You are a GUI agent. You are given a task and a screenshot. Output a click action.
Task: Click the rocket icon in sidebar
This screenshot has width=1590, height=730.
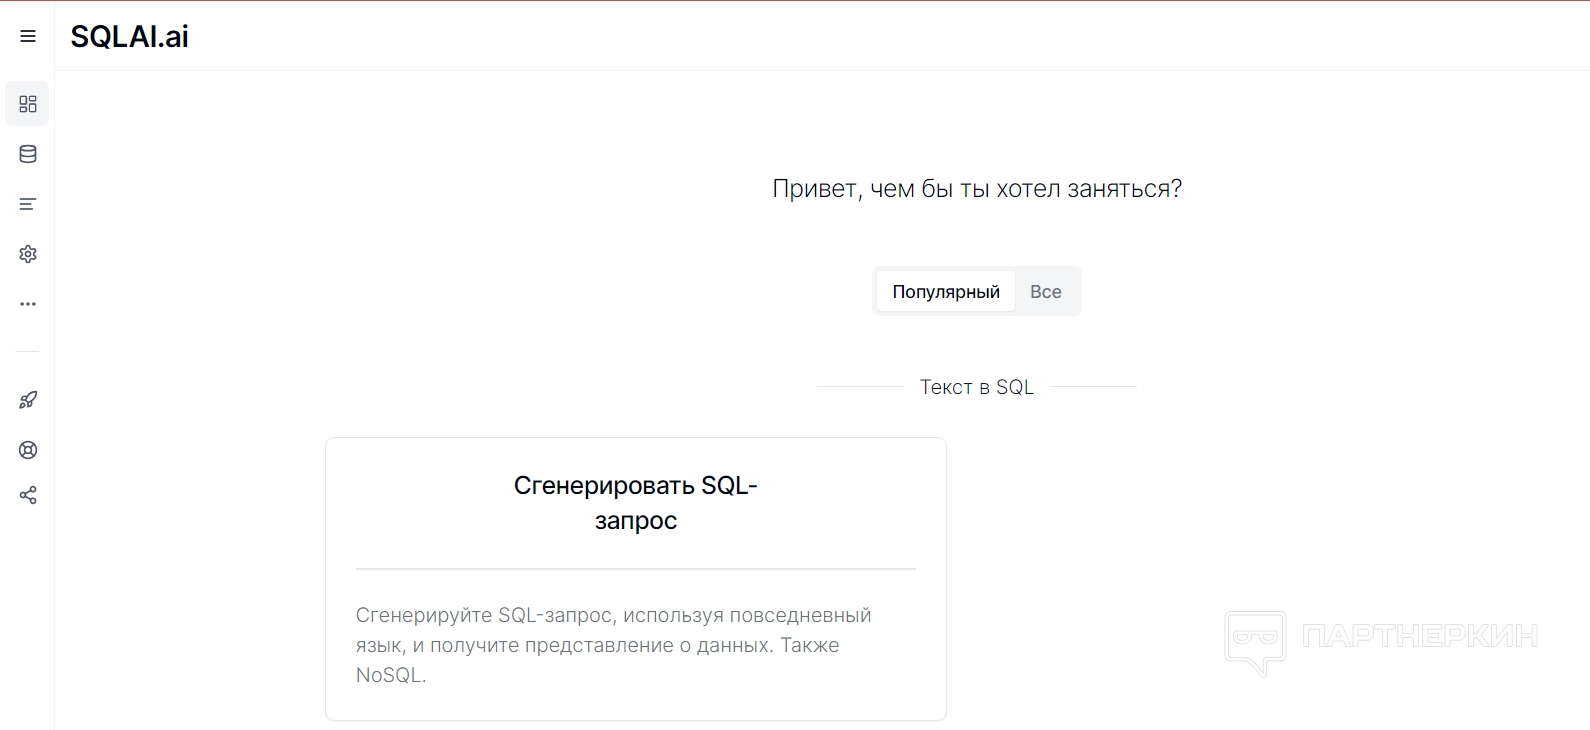(28, 400)
